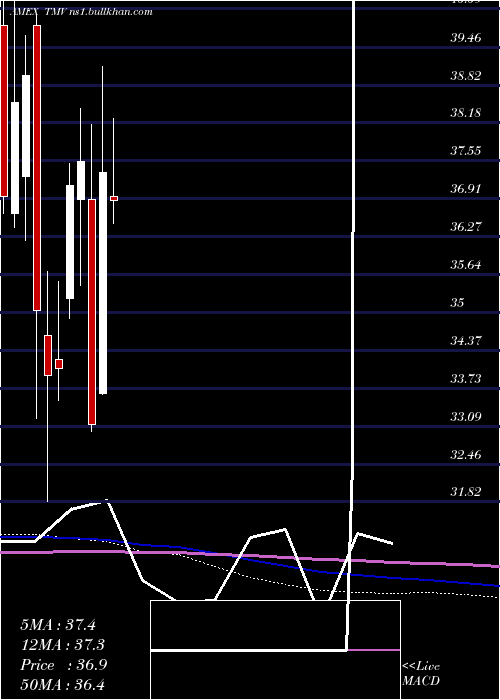Click the price label 38.18
The height and width of the screenshot is (700, 500).
click(466, 113)
